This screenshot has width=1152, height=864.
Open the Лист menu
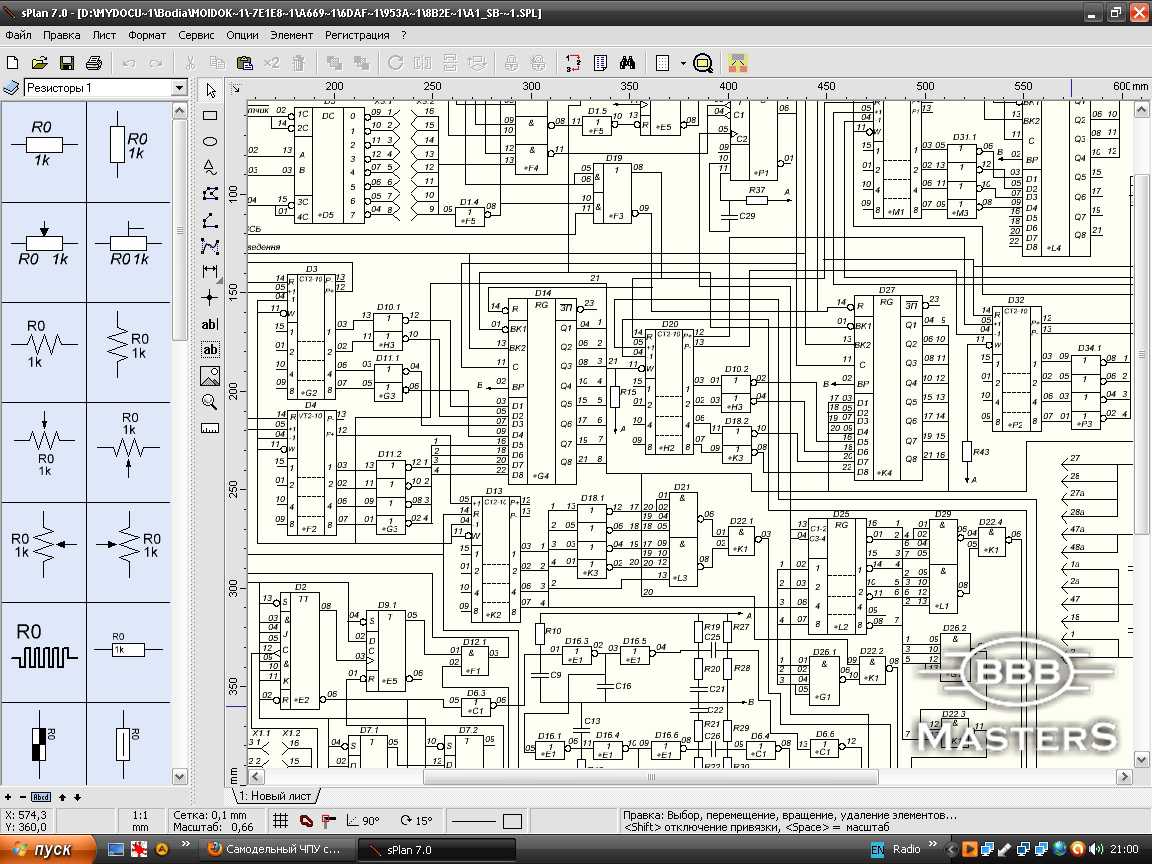pos(104,35)
